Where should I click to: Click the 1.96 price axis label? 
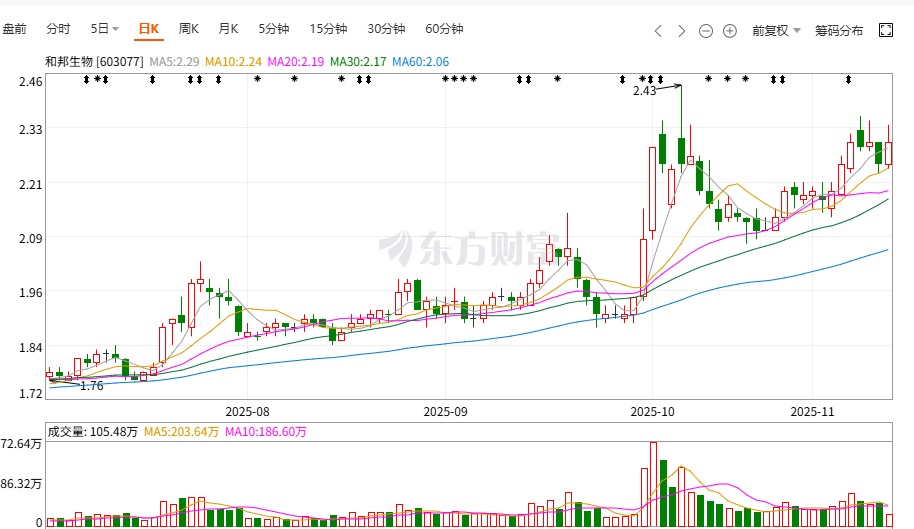(x=30, y=292)
